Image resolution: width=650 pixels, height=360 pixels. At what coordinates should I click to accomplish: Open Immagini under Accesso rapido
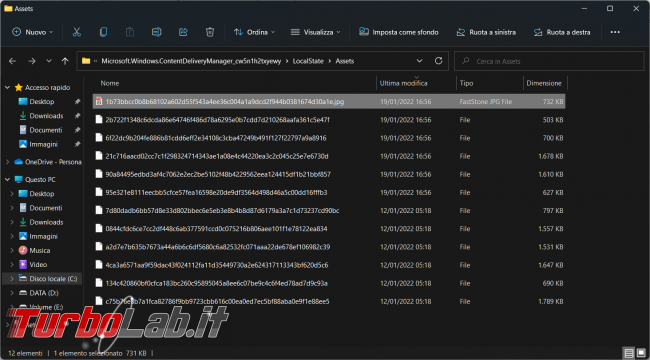(43, 144)
